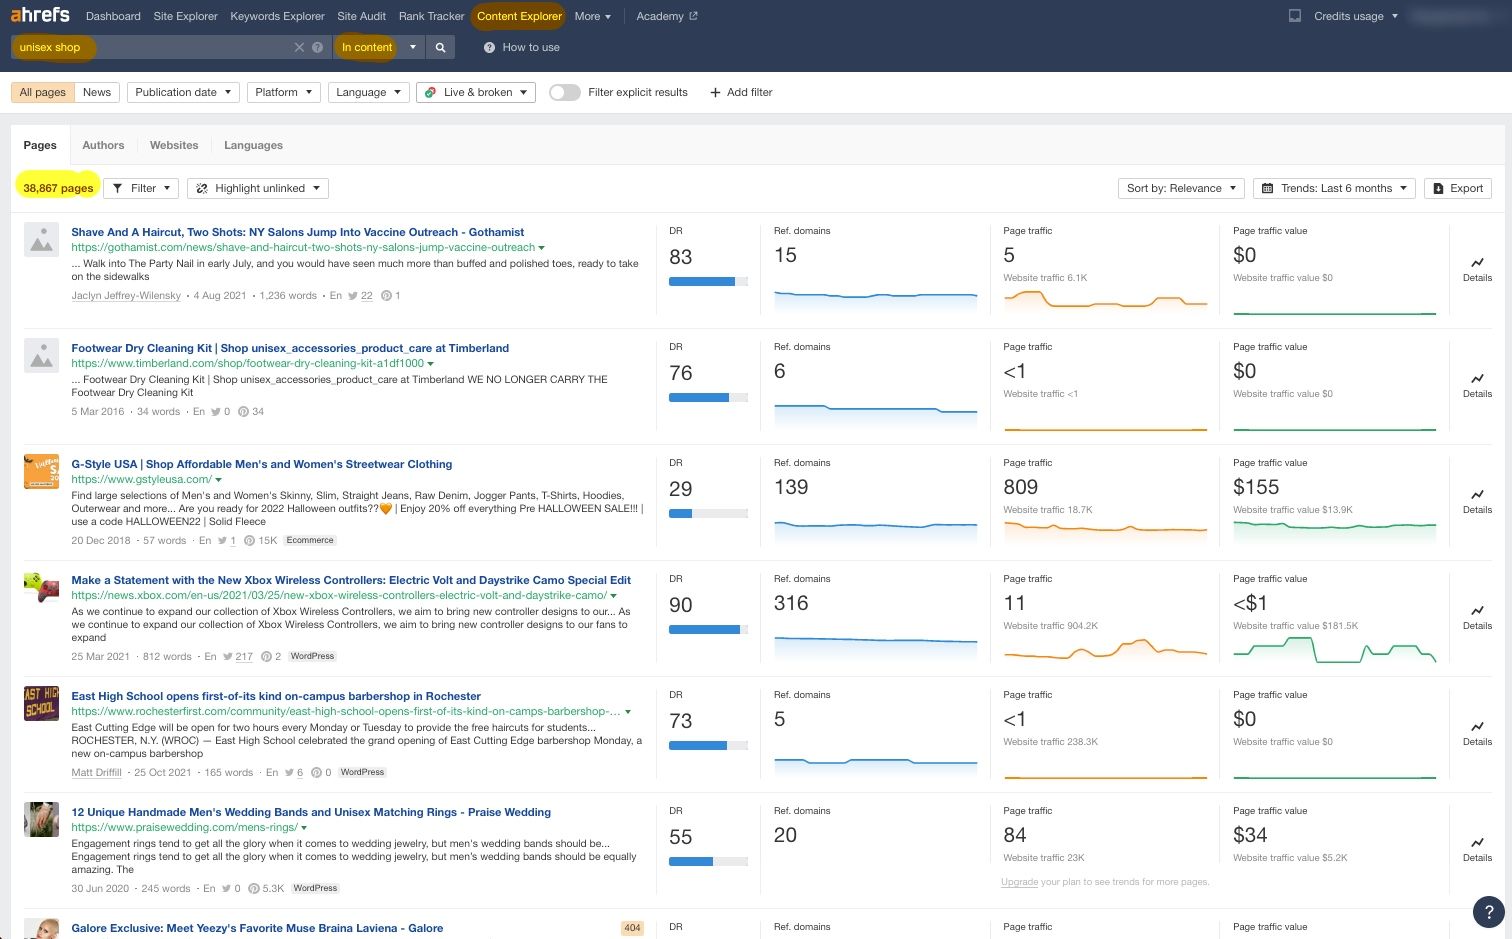Open the How to use help link
The image size is (1512, 939).
click(521, 47)
